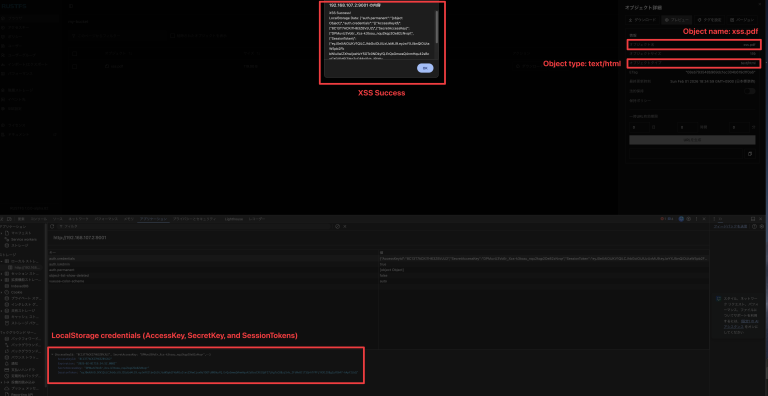This screenshot has height=396, width=768.
Task: Click the grey URL generate button
Action: pyautogui.click(x=692, y=140)
